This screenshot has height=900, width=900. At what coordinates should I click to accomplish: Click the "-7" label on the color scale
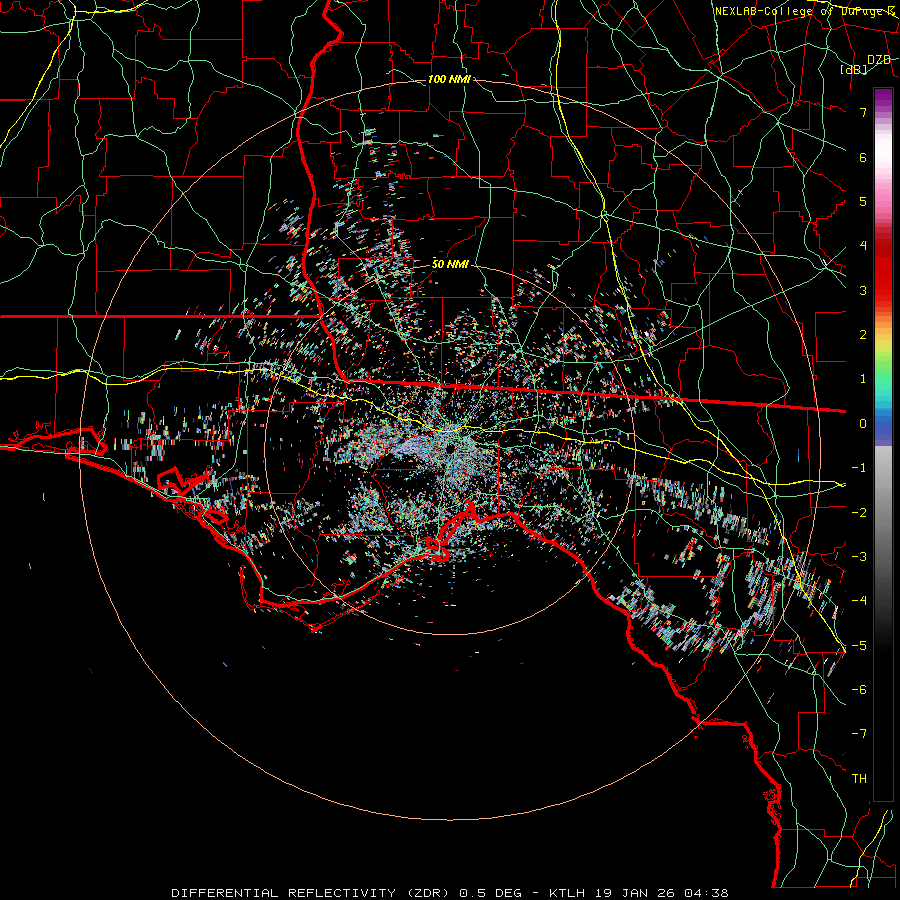click(x=859, y=734)
